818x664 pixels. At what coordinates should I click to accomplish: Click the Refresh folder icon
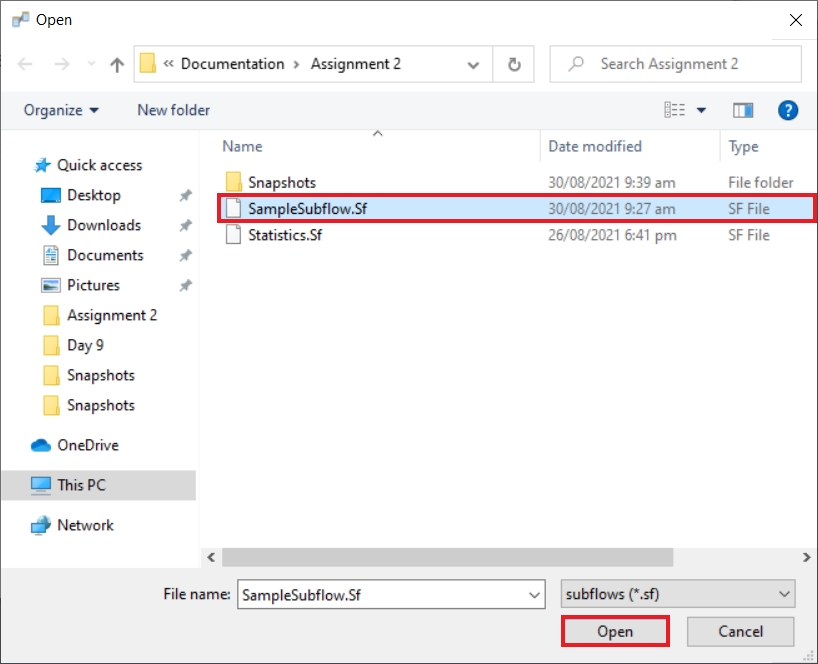(514, 64)
